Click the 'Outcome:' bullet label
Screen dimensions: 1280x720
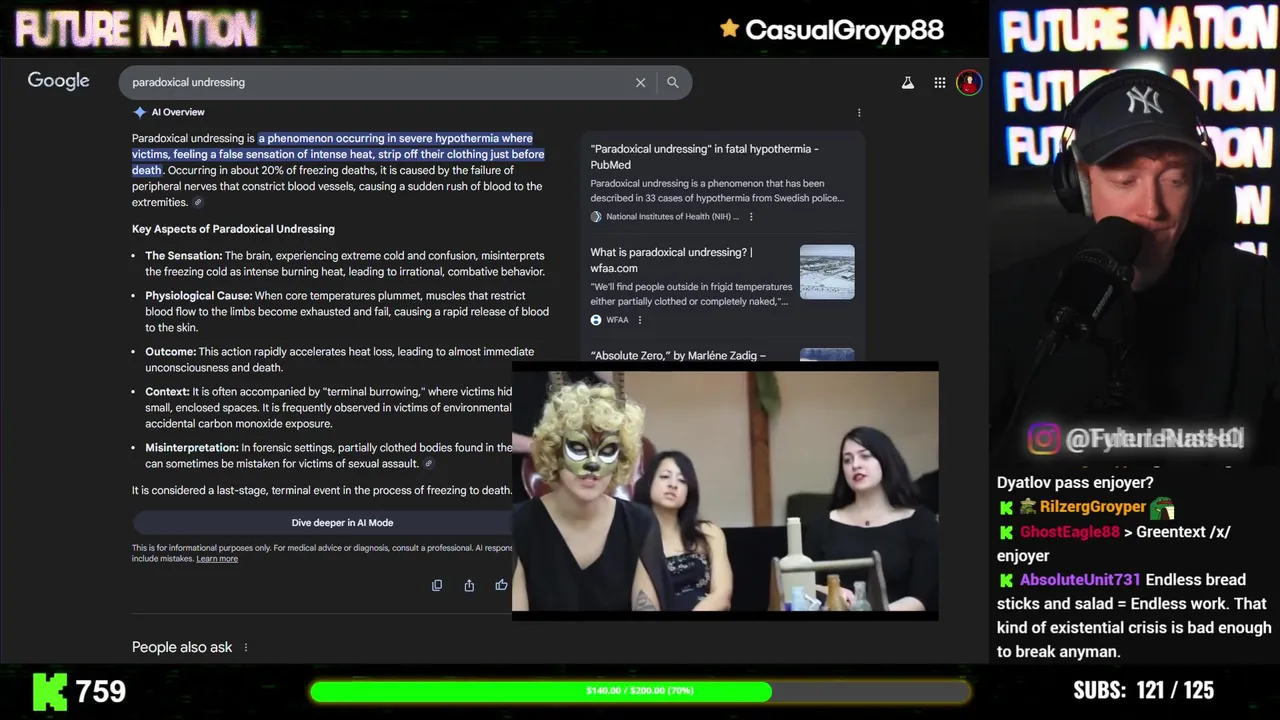(x=170, y=352)
